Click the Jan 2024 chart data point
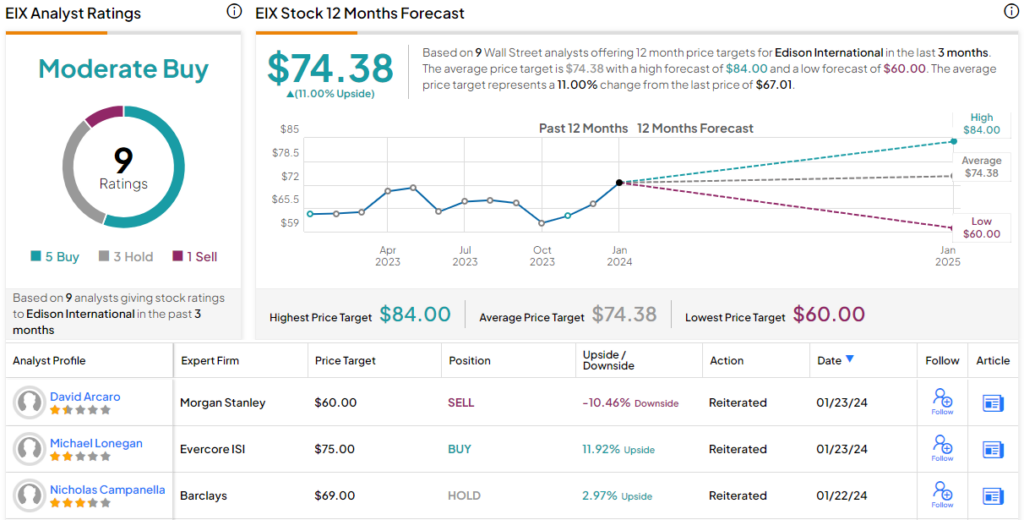Screen dimensions: 1024x520 click(620, 182)
